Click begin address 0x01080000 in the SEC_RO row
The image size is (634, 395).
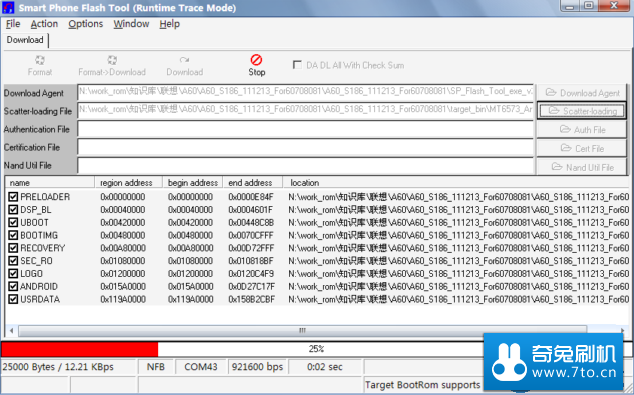click(190, 261)
